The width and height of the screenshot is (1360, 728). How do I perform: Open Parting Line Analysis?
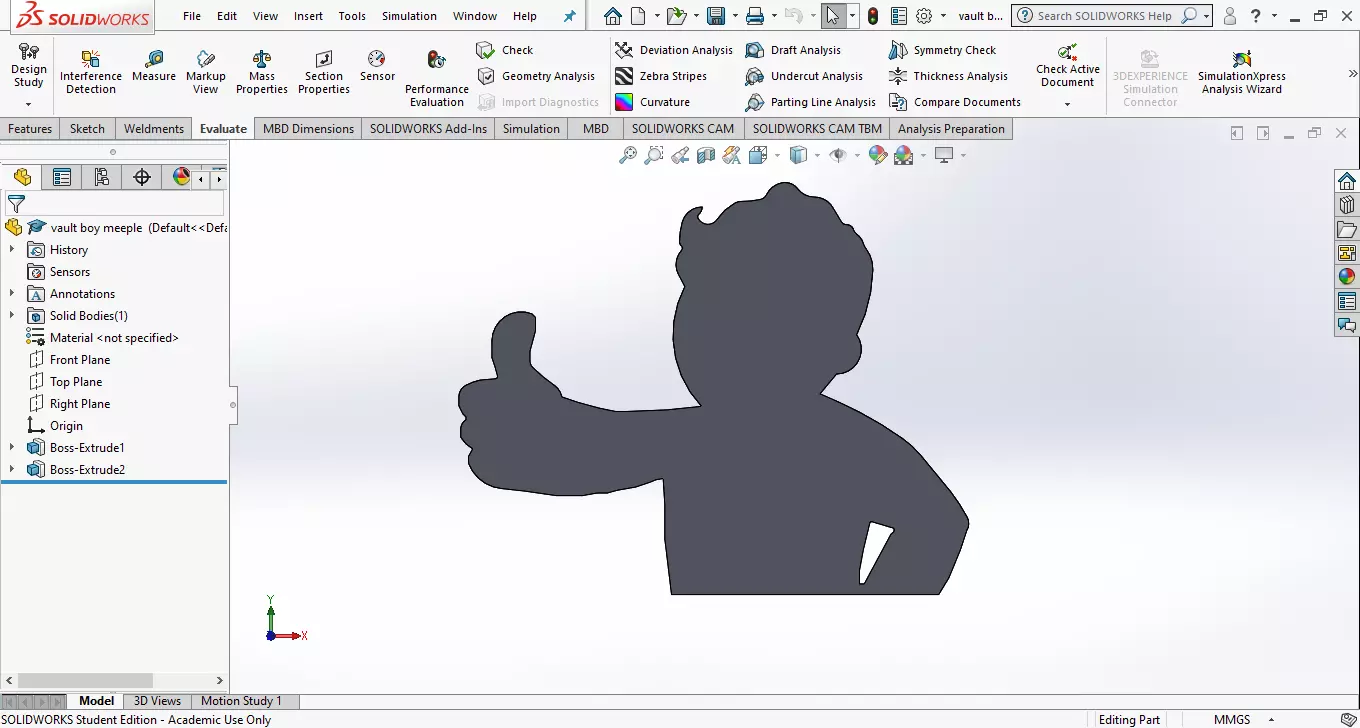click(811, 102)
